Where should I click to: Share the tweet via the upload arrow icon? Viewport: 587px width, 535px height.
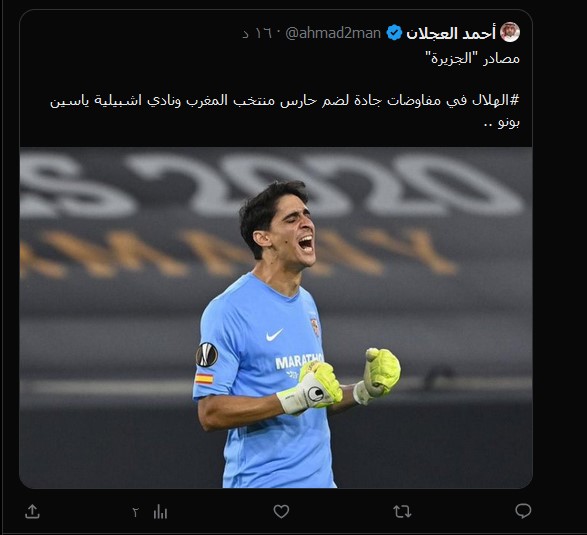[32, 511]
